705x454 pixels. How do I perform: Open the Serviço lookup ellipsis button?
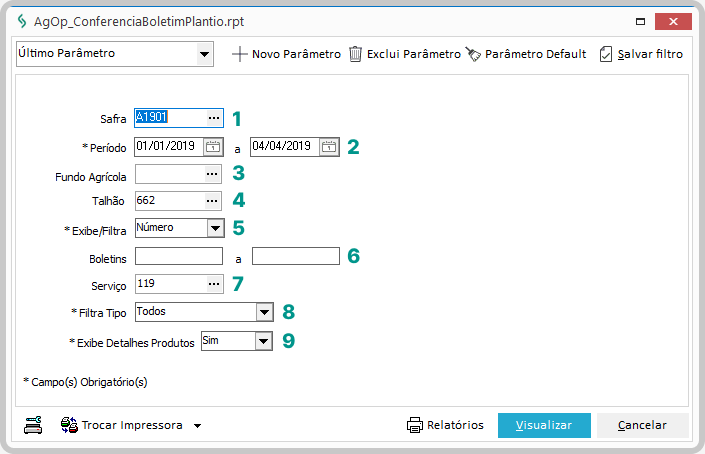pos(214,284)
